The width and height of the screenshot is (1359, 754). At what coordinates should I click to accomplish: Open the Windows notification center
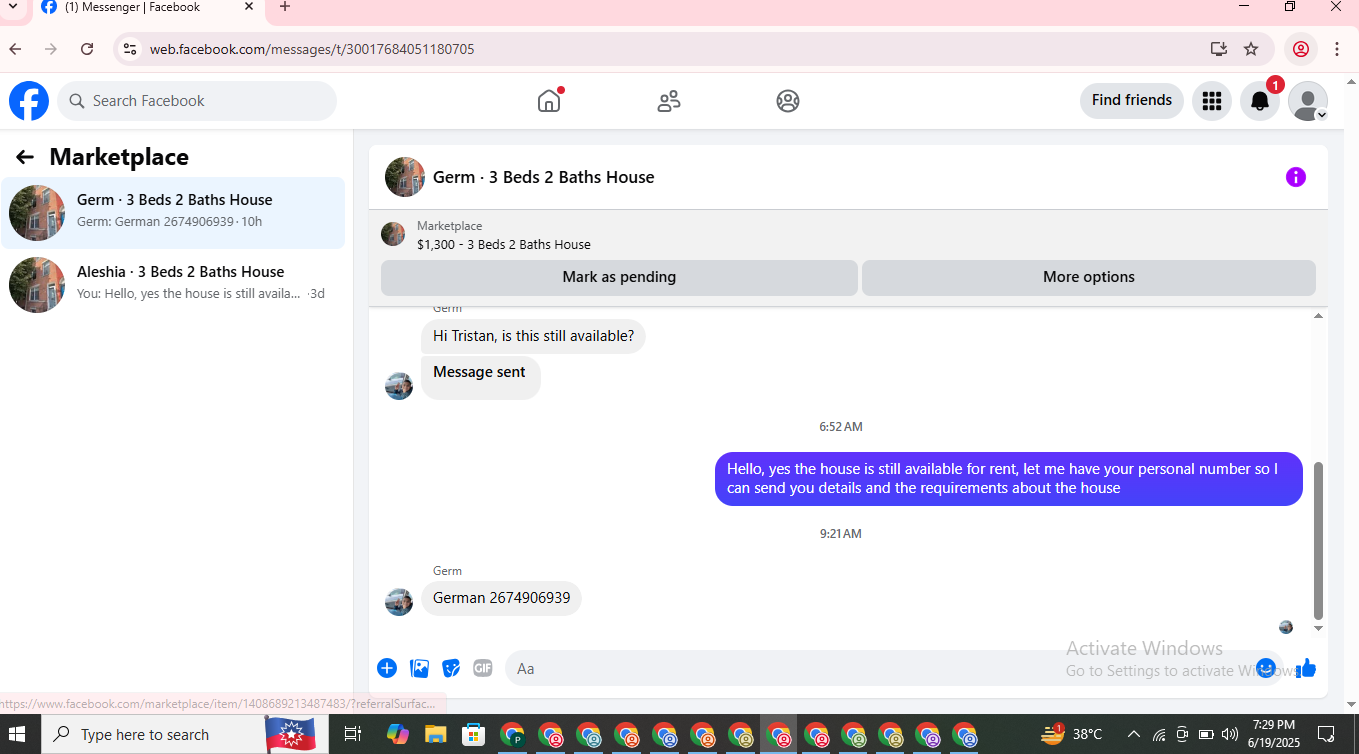pyautogui.click(x=1326, y=734)
